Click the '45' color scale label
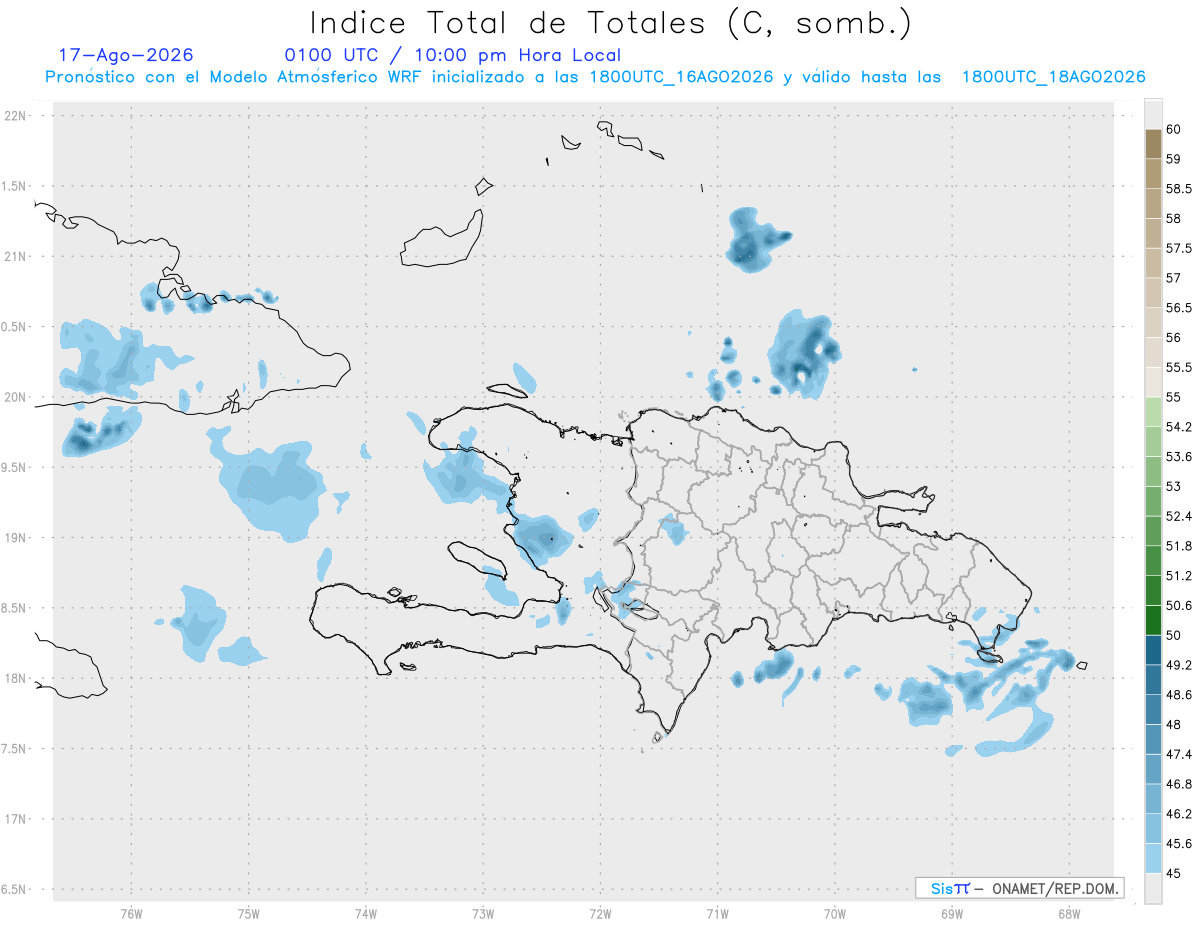Viewport: 1200px width, 927px height. point(1174,873)
